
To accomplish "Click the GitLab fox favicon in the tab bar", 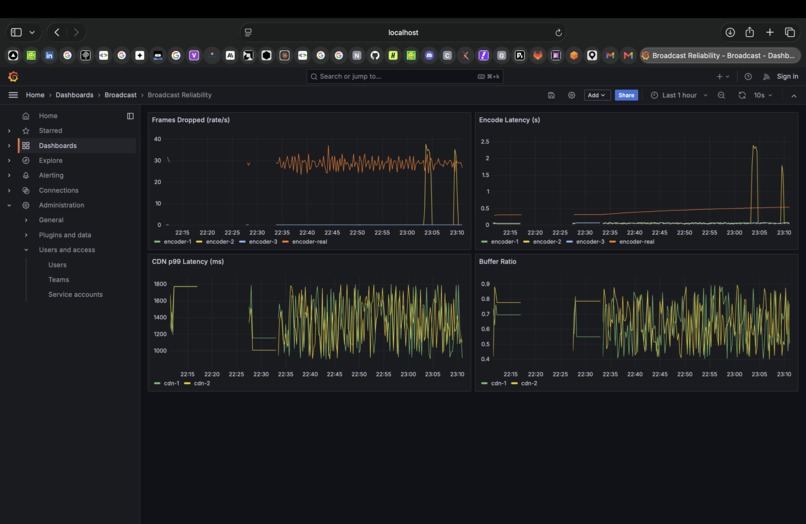I will [x=538, y=56].
